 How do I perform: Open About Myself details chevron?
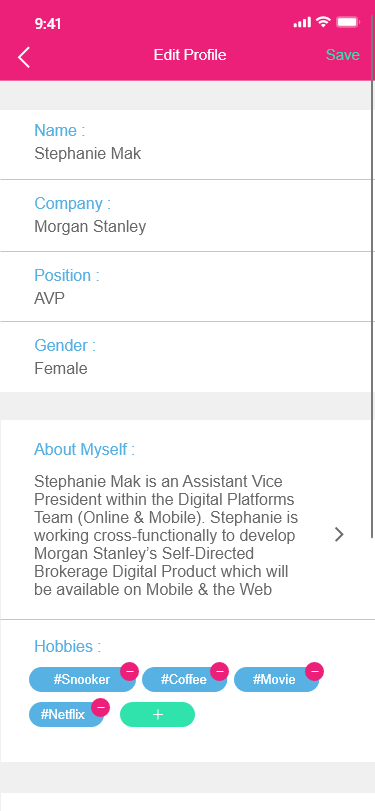coord(339,534)
